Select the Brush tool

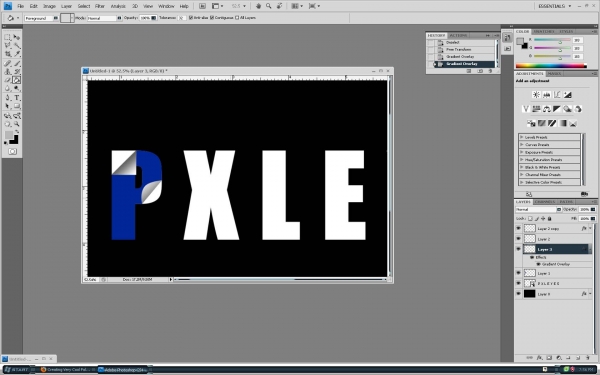pos(17,64)
